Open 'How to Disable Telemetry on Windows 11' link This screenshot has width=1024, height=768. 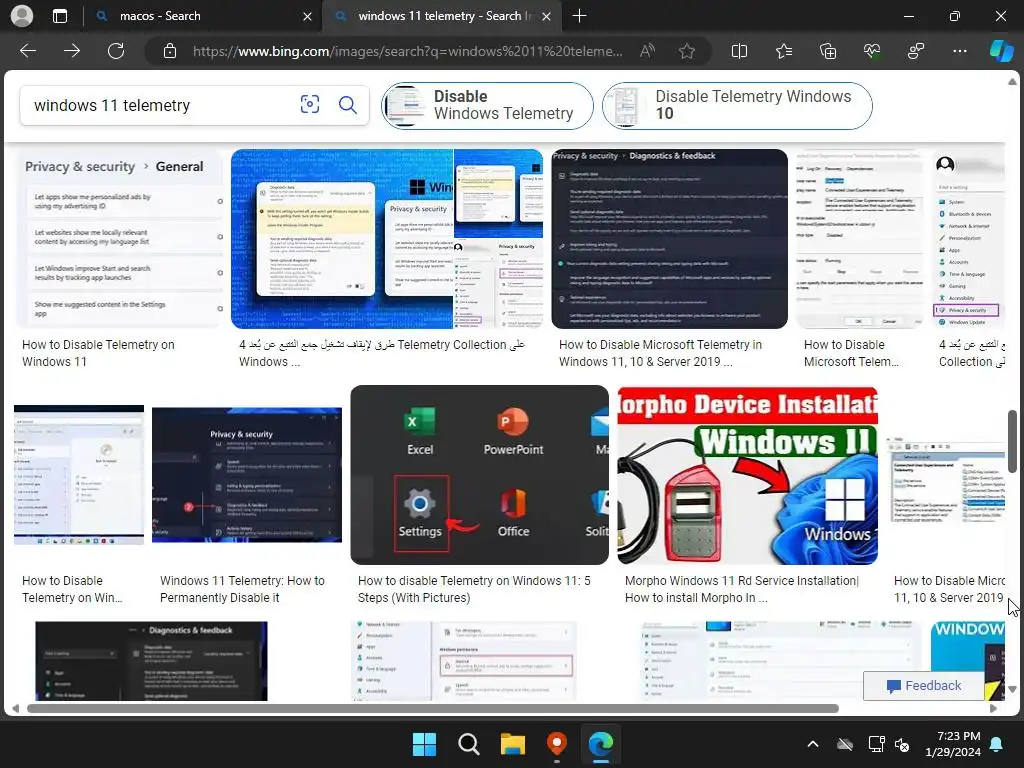coord(98,353)
